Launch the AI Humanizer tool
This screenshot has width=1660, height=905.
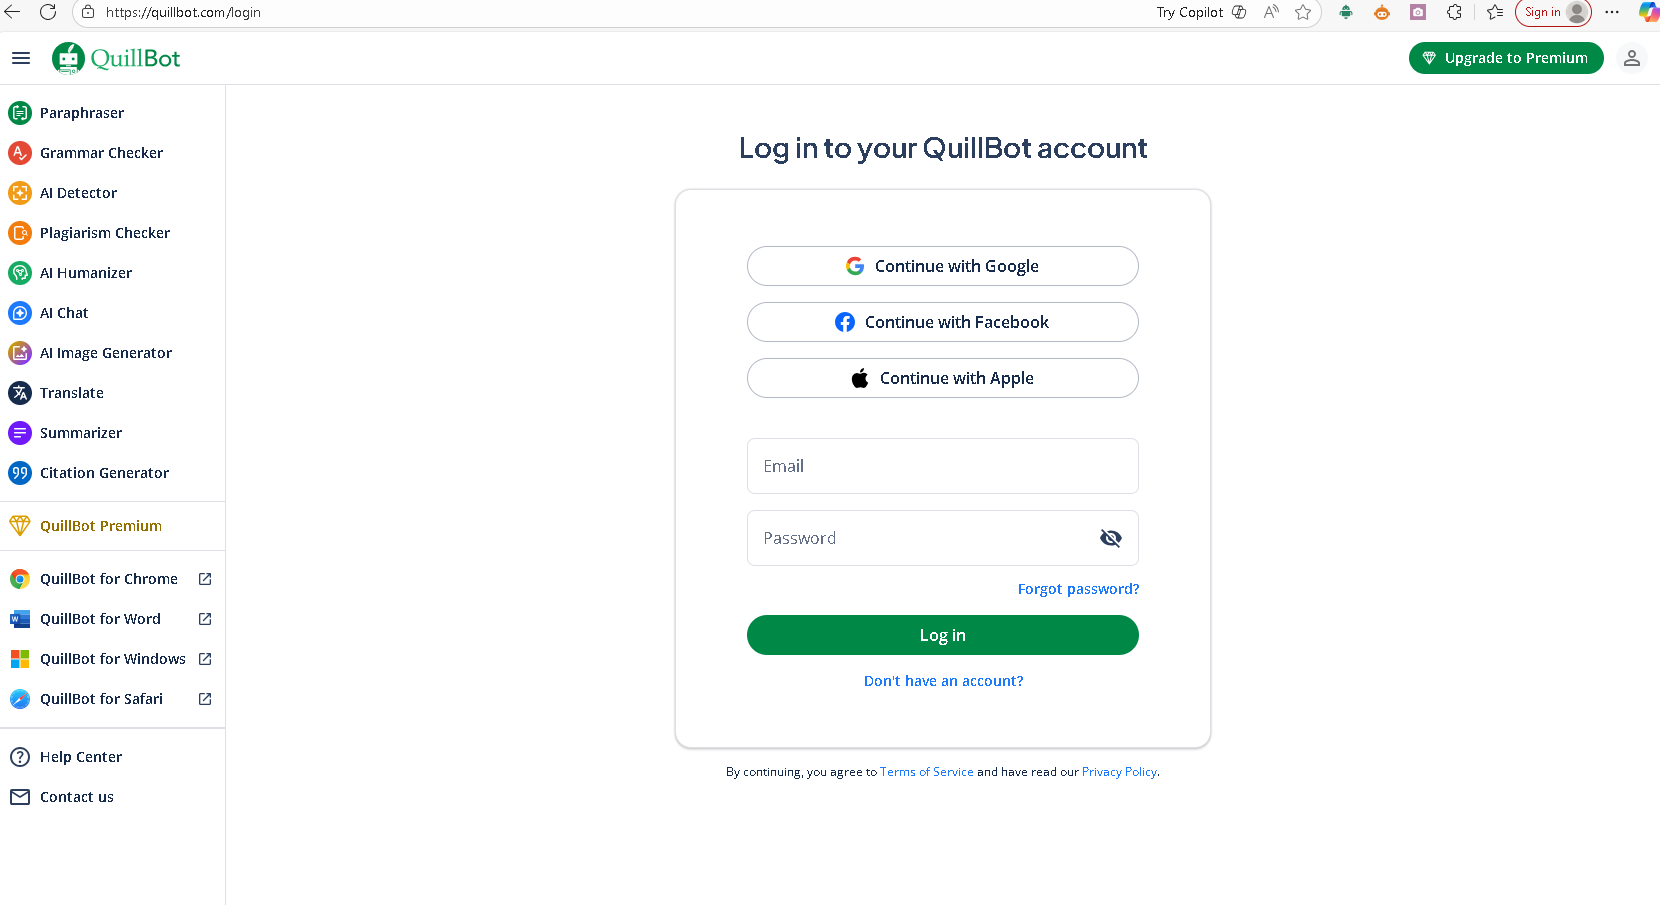tap(86, 273)
